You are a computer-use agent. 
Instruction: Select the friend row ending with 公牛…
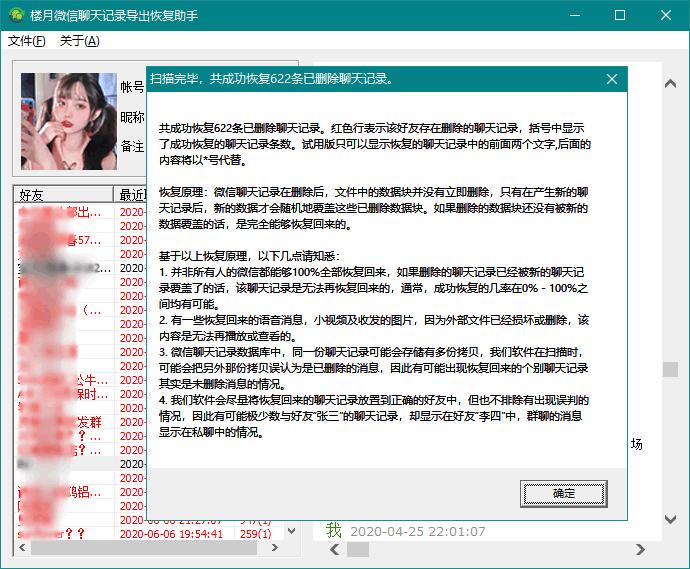click(x=81, y=380)
